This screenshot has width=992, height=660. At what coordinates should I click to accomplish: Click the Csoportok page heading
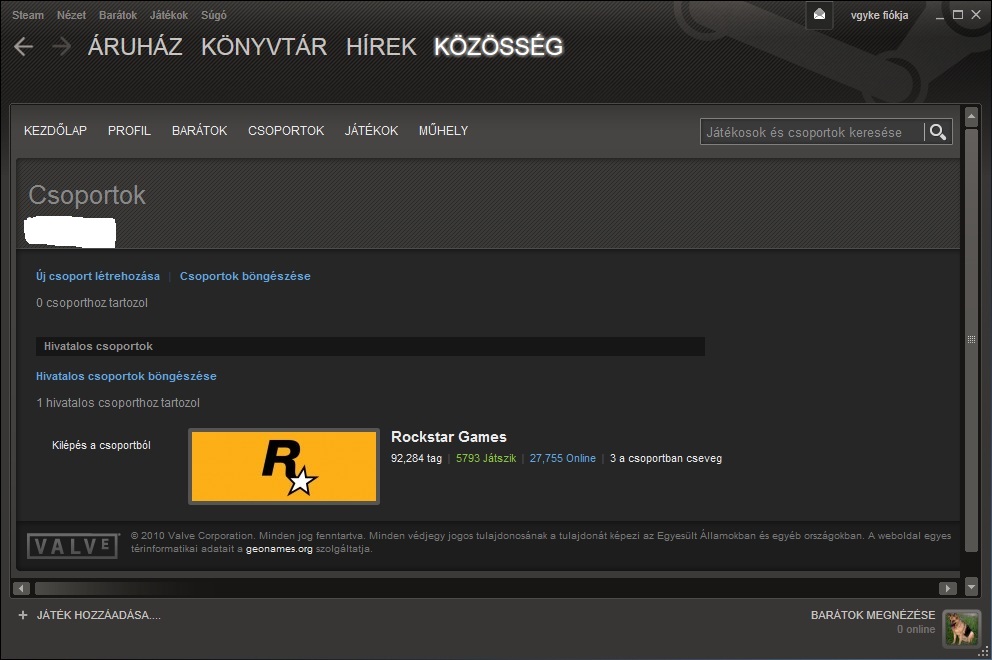point(87,195)
